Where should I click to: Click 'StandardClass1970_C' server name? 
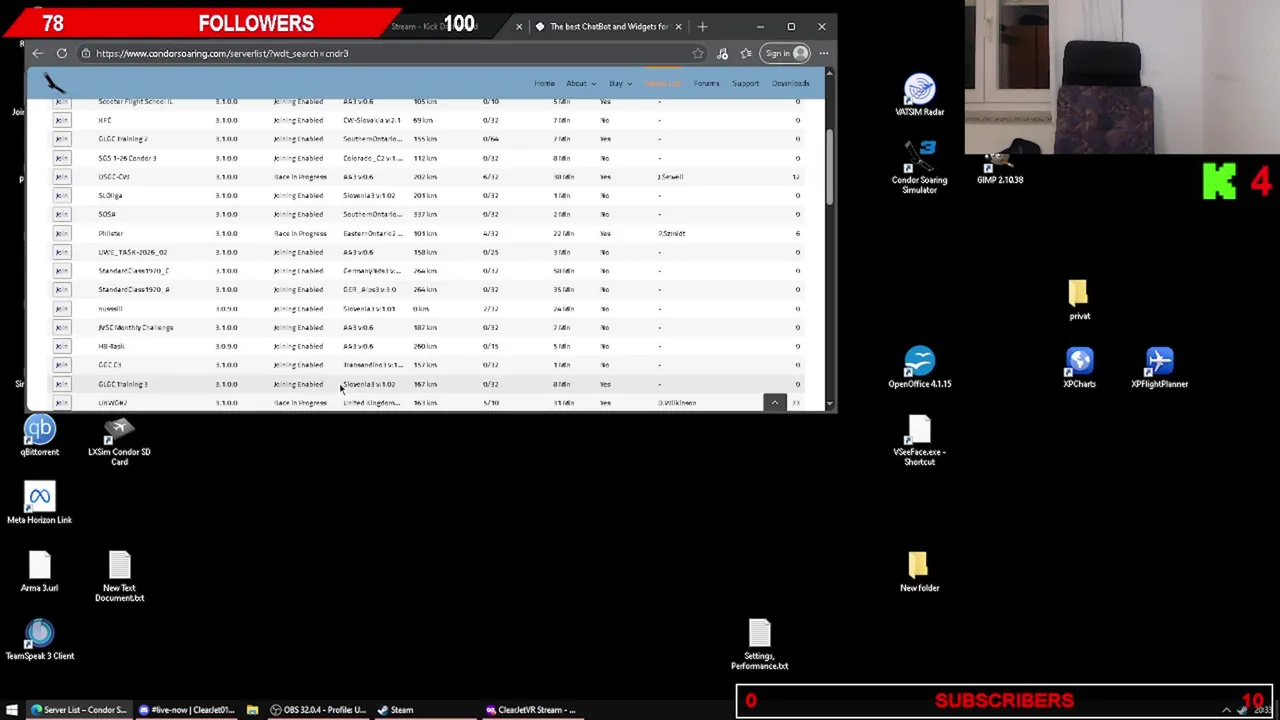[134, 271]
